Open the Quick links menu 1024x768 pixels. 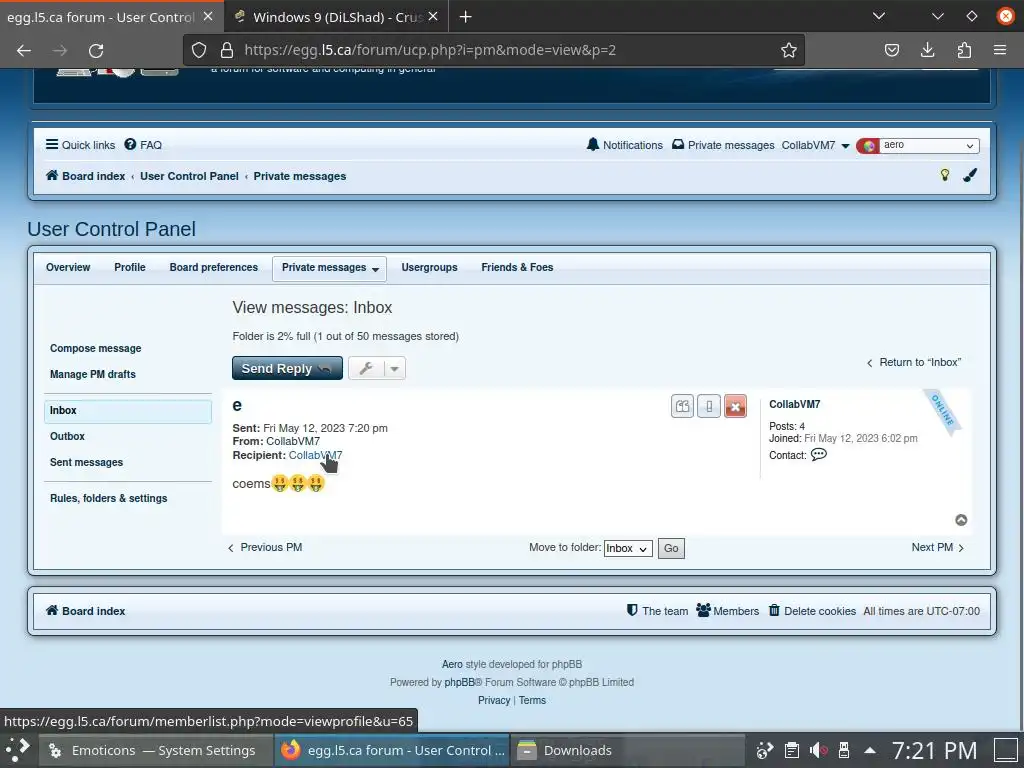point(80,145)
